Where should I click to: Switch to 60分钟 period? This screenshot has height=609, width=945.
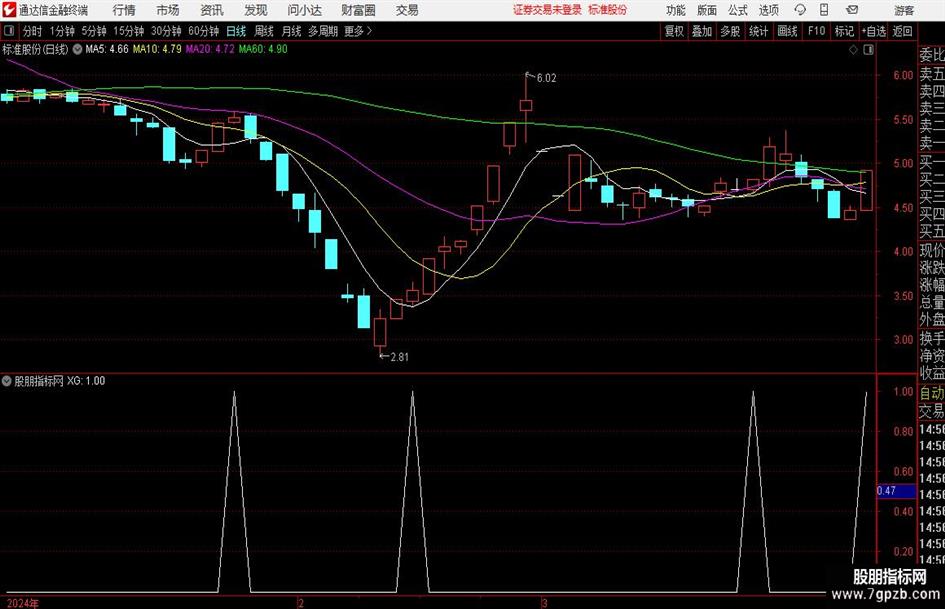click(203, 31)
